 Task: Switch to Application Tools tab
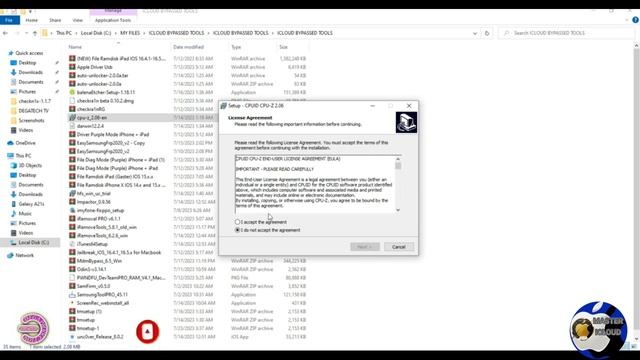[x=113, y=20]
